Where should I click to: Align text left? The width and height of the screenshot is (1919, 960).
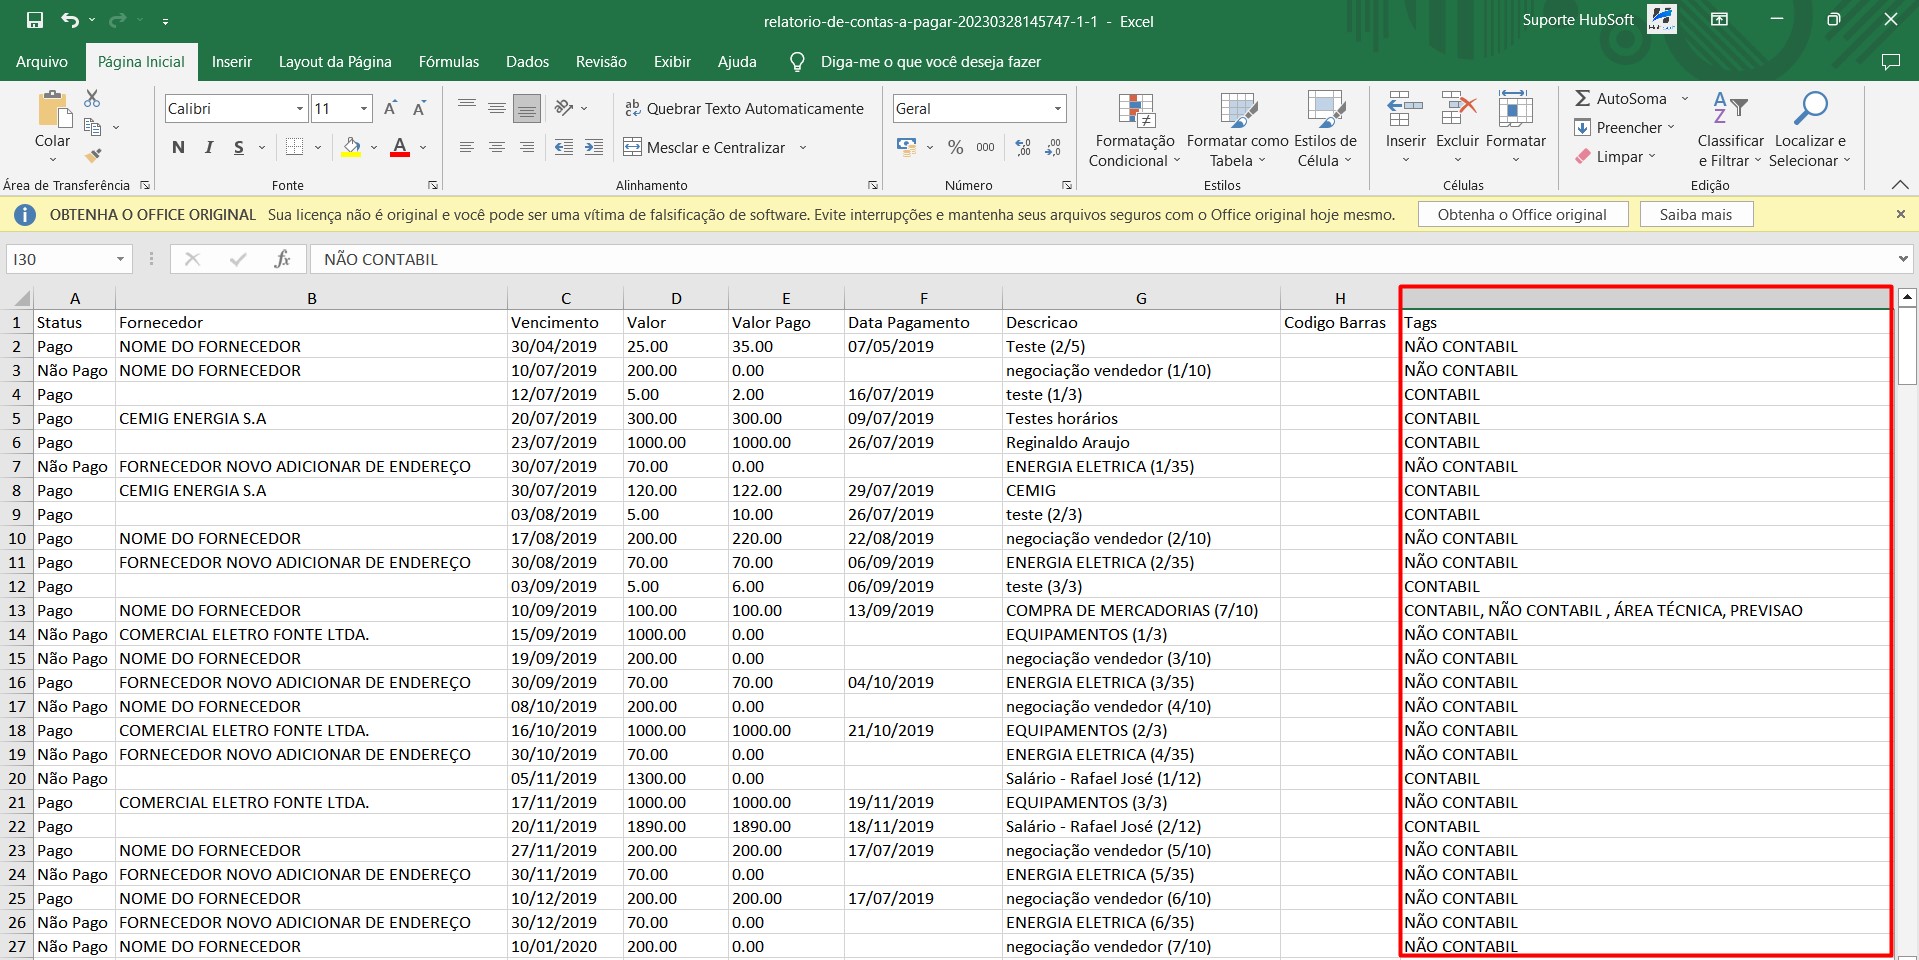click(467, 147)
